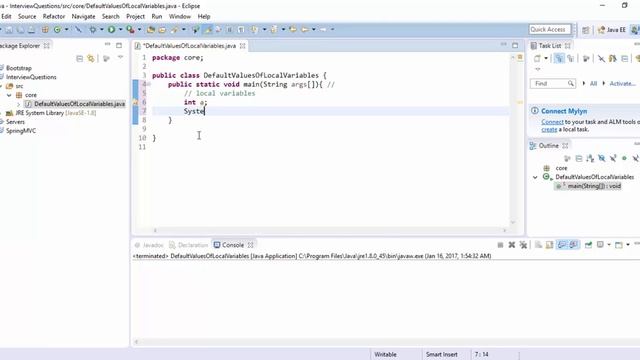The width and height of the screenshot is (640, 360).
Task: Click the Terminate square in Console
Action: pos(500,245)
